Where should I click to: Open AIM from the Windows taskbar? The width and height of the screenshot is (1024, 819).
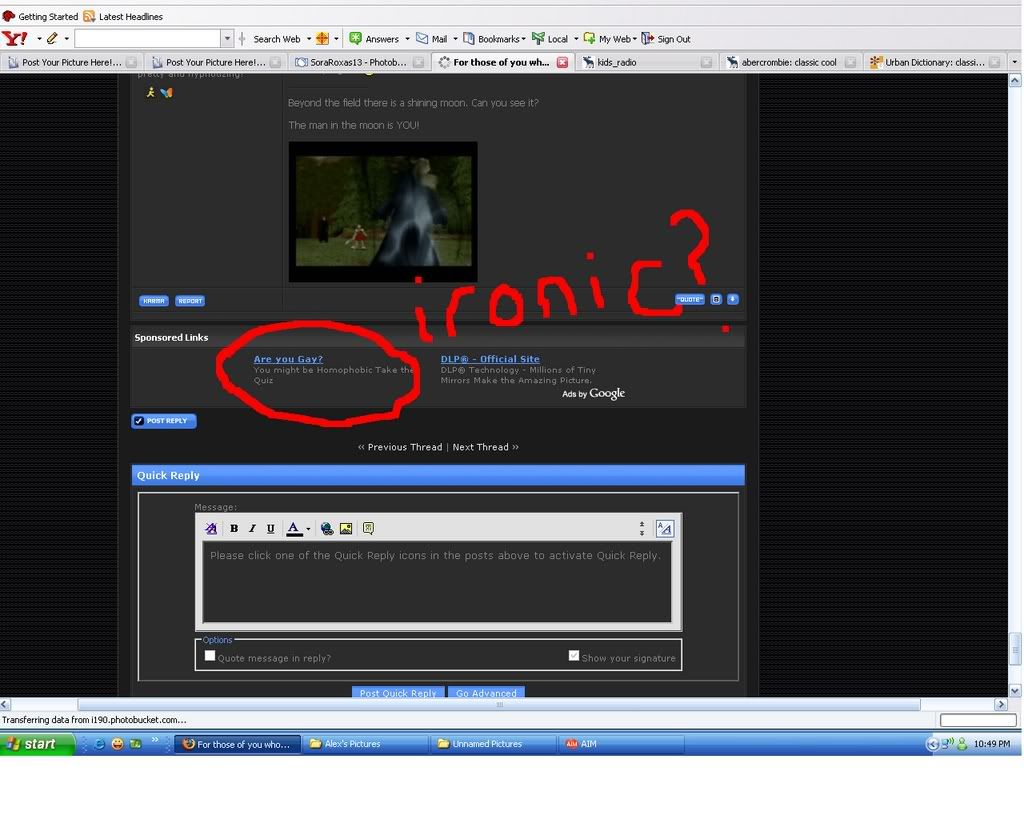pyautogui.click(x=620, y=743)
